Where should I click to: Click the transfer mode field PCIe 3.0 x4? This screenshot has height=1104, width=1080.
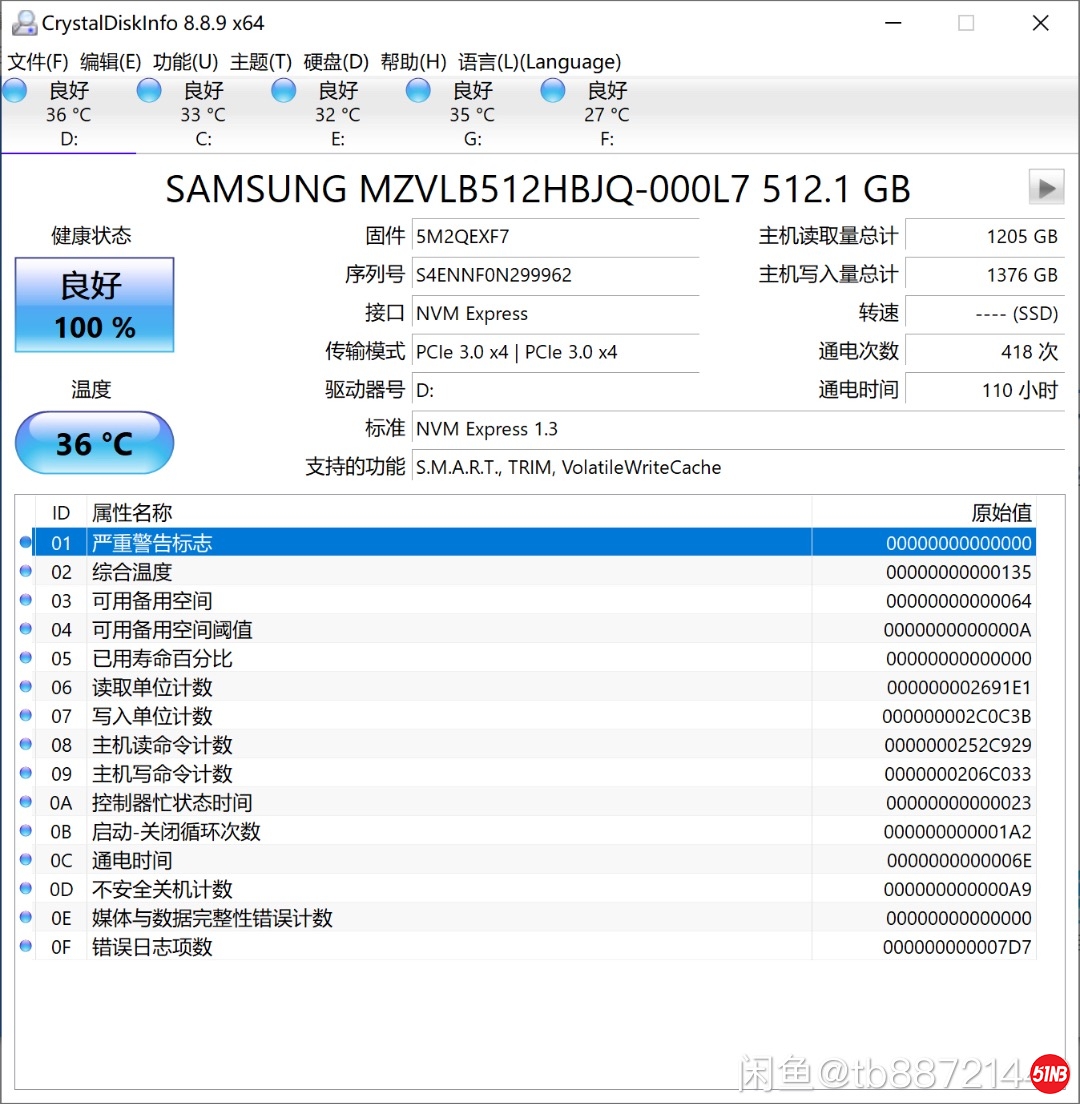click(x=555, y=351)
